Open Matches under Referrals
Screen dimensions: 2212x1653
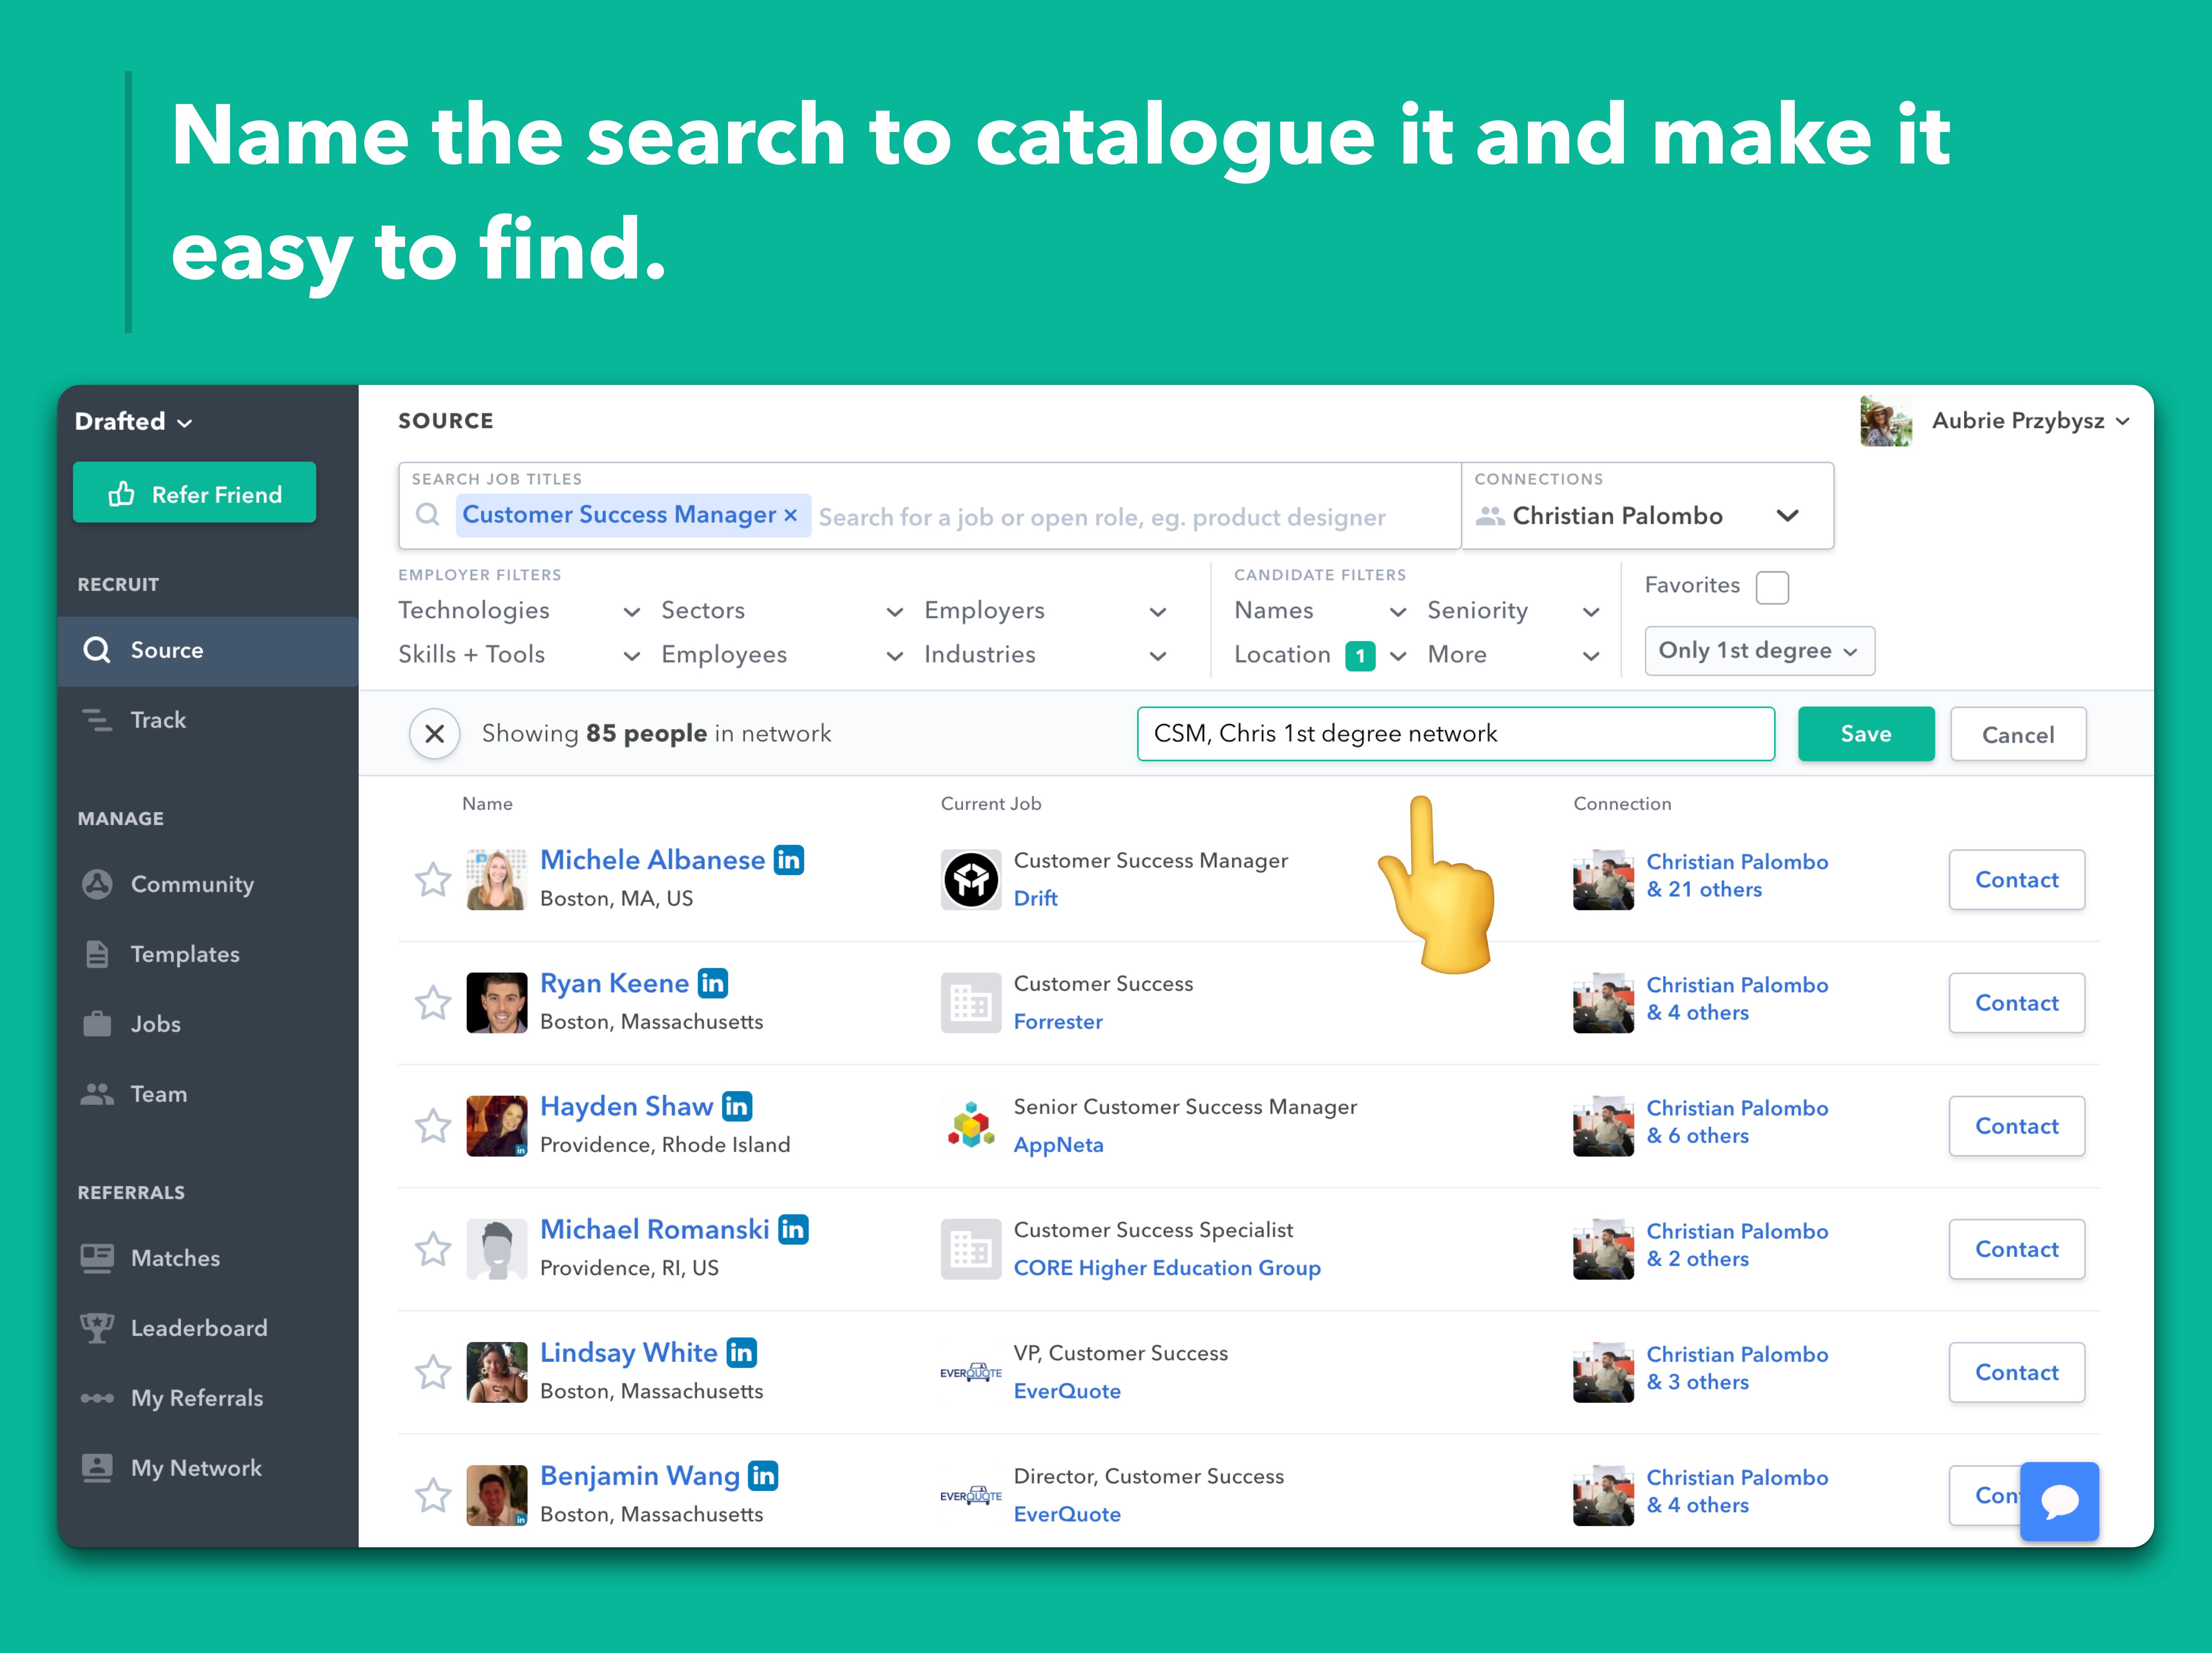tap(208, 1259)
